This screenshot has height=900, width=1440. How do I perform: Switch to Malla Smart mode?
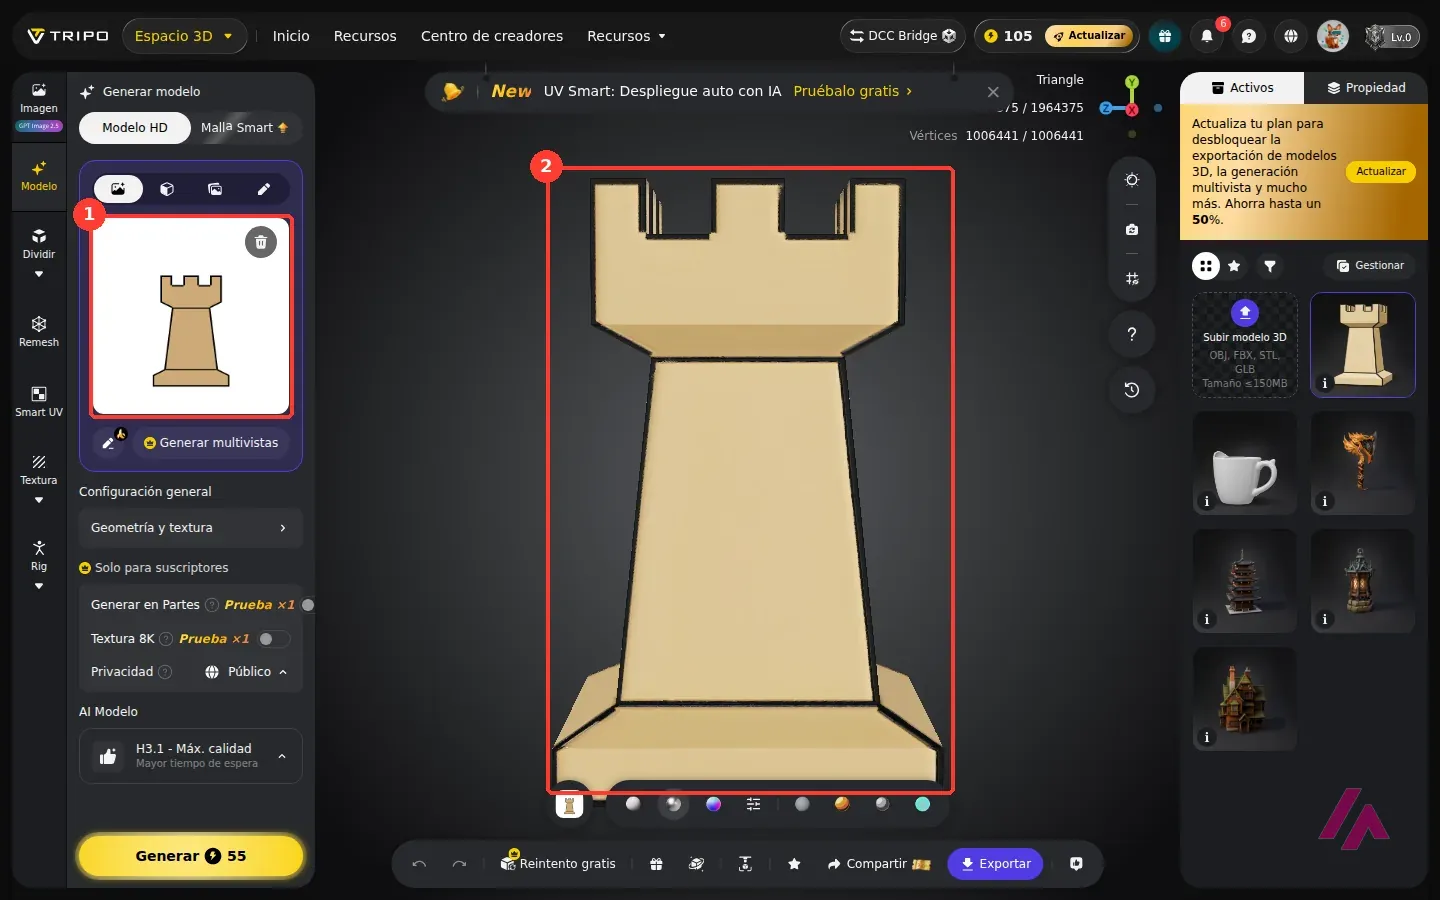point(245,128)
